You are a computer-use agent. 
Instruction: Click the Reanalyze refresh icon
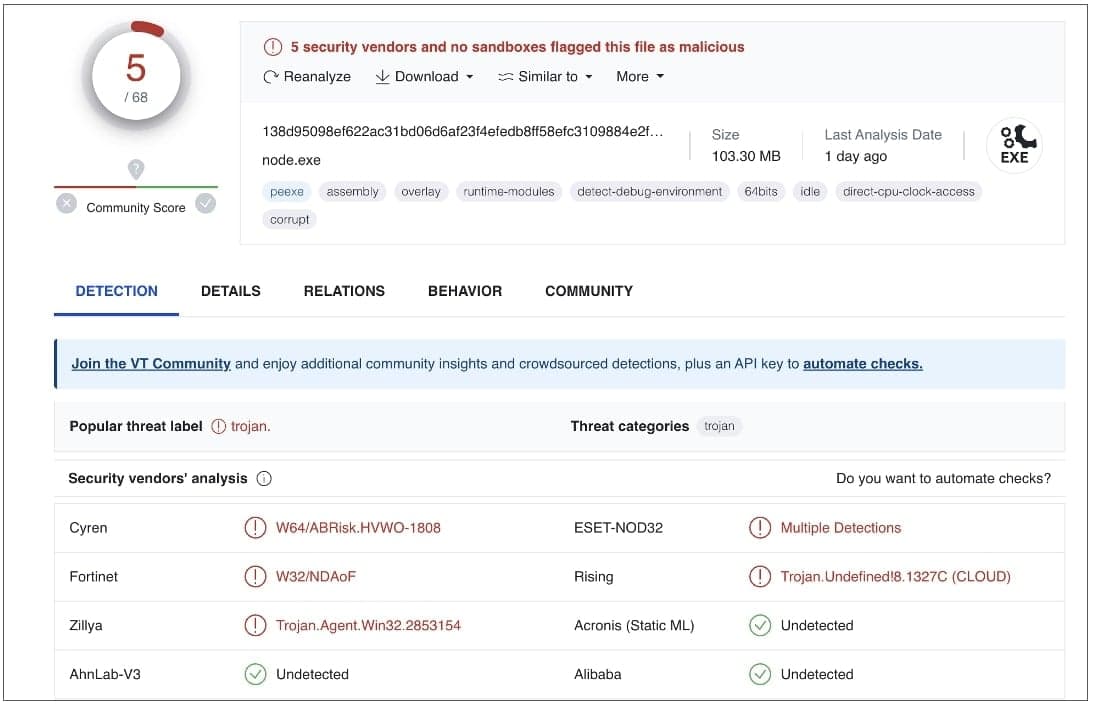(x=271, y=77)
